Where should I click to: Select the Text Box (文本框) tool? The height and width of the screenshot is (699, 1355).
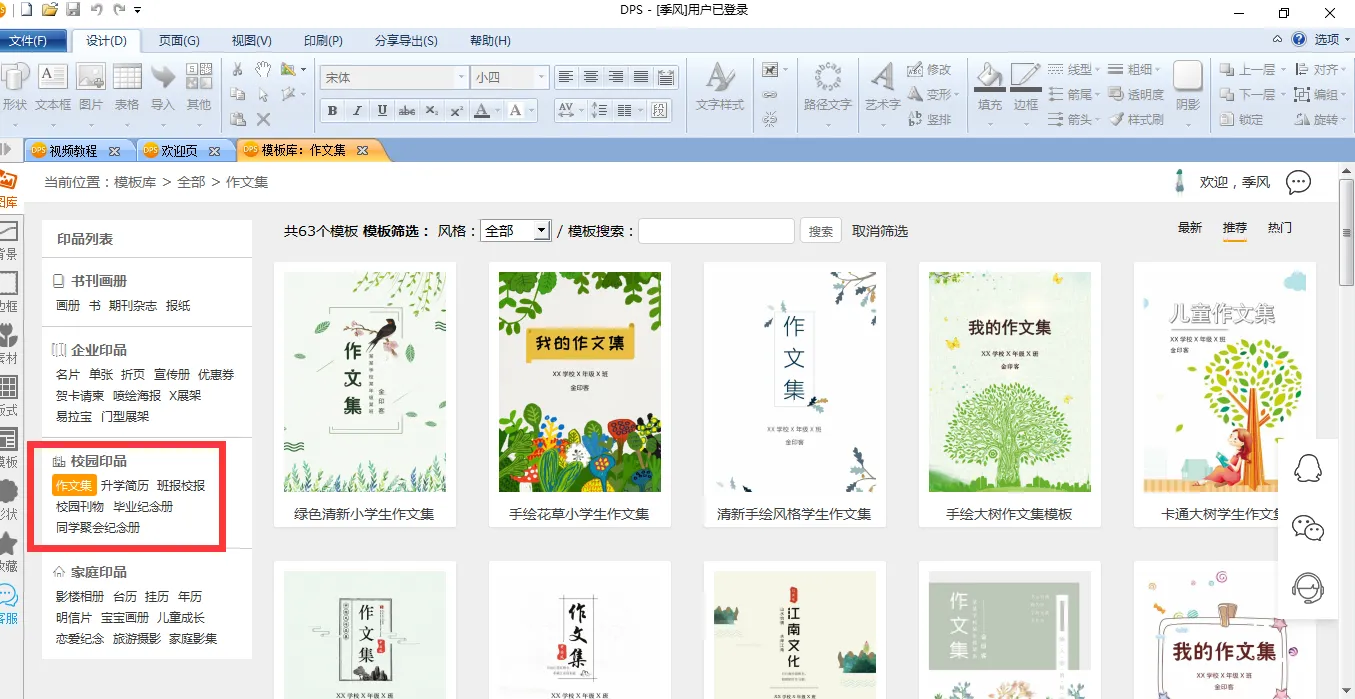click(x=53, y=87)
